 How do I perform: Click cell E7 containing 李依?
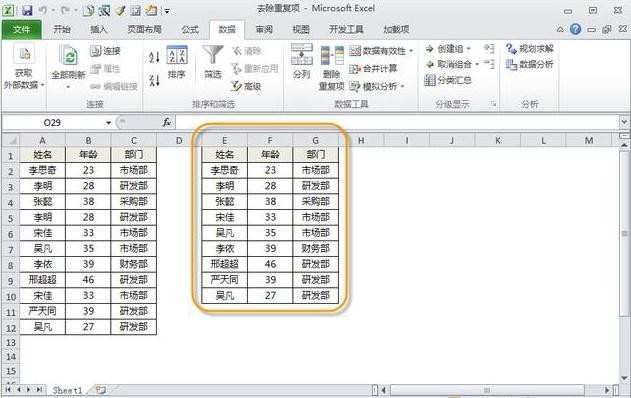(225, 248)
